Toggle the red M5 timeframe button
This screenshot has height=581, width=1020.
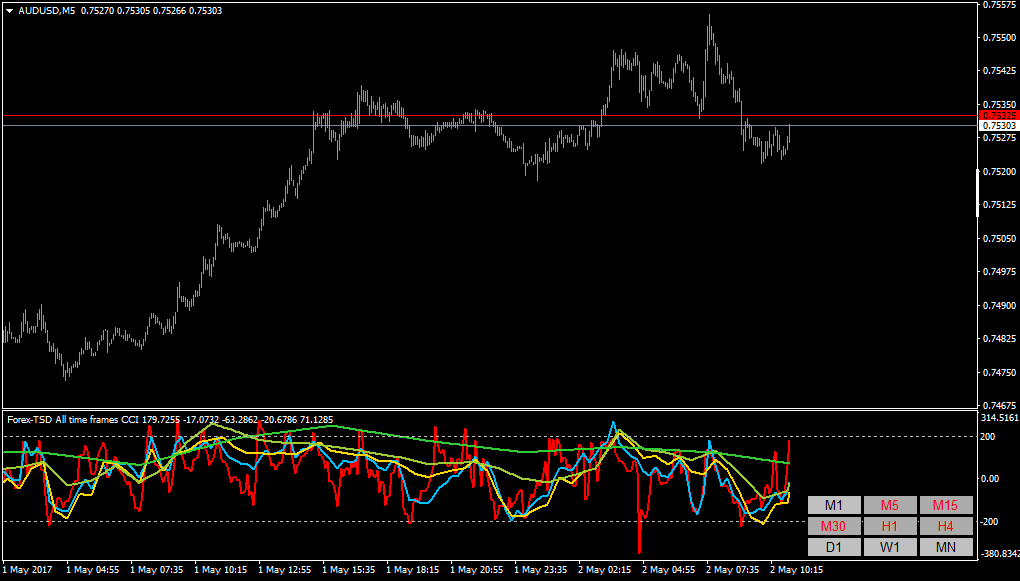[890, 505]
